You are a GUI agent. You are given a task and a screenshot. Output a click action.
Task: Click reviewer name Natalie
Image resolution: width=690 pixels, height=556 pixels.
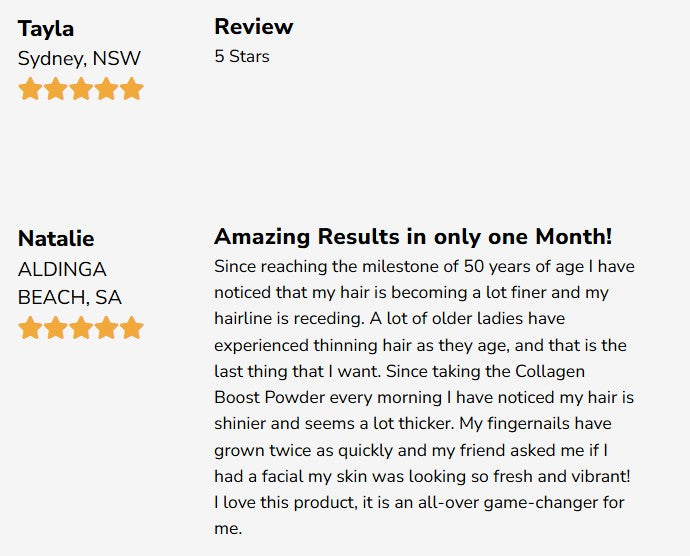tap(56, 238)
